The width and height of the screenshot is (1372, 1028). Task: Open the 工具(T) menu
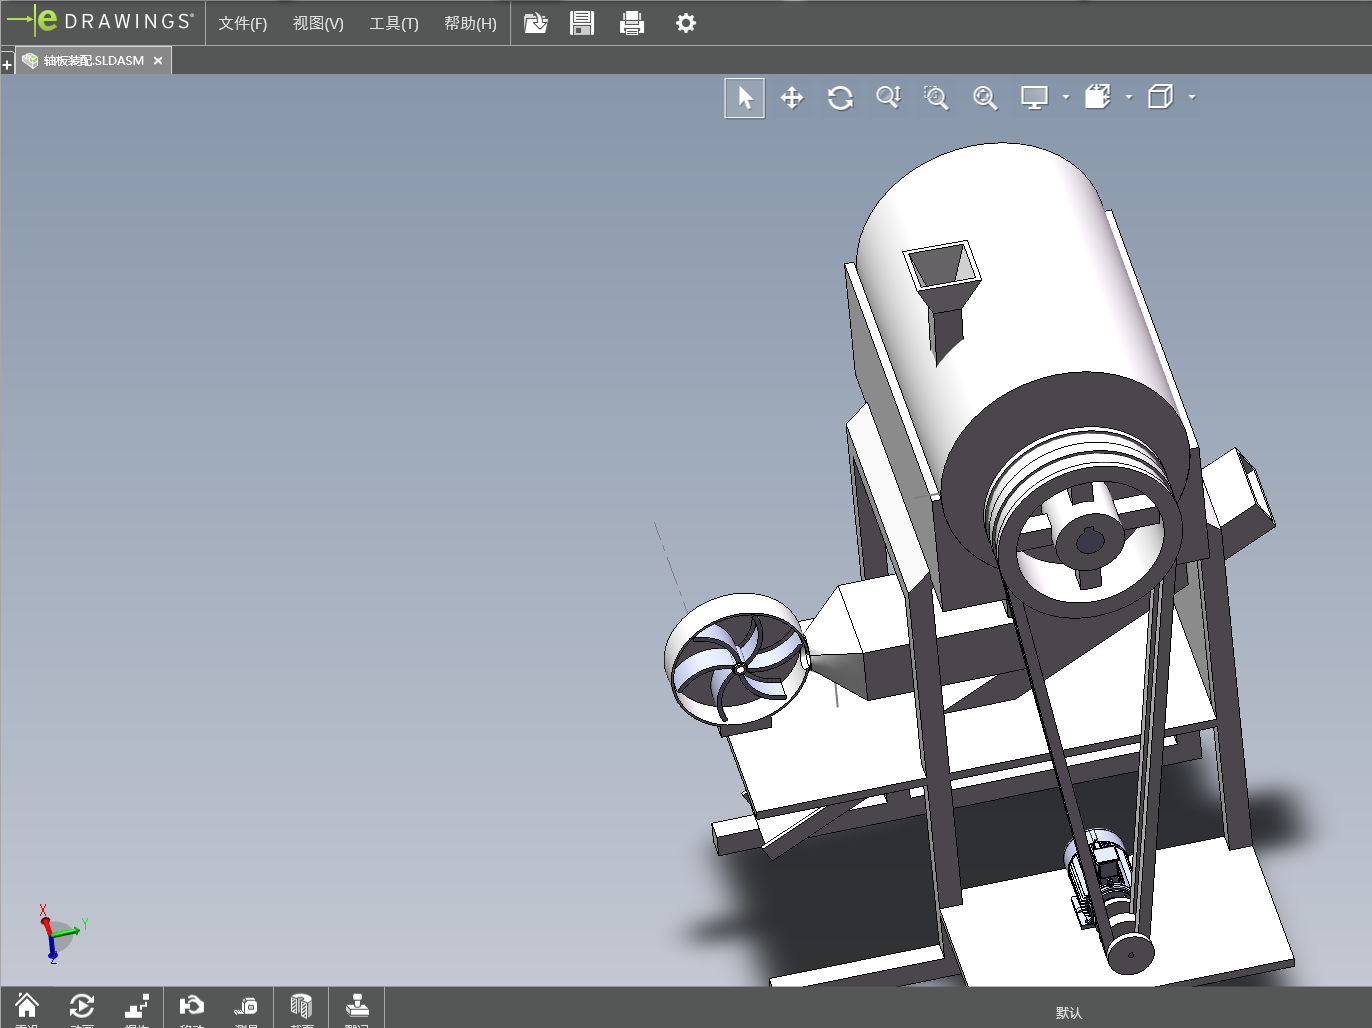(394, 23)
